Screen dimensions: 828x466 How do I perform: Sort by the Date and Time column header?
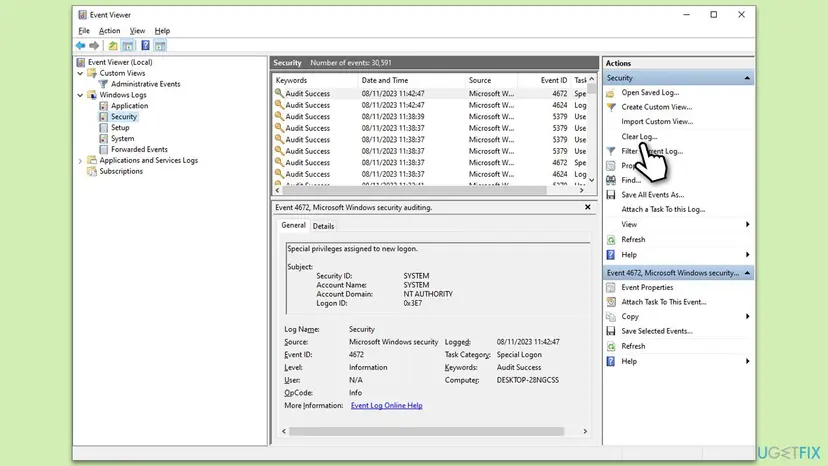[x=411, y=80]
